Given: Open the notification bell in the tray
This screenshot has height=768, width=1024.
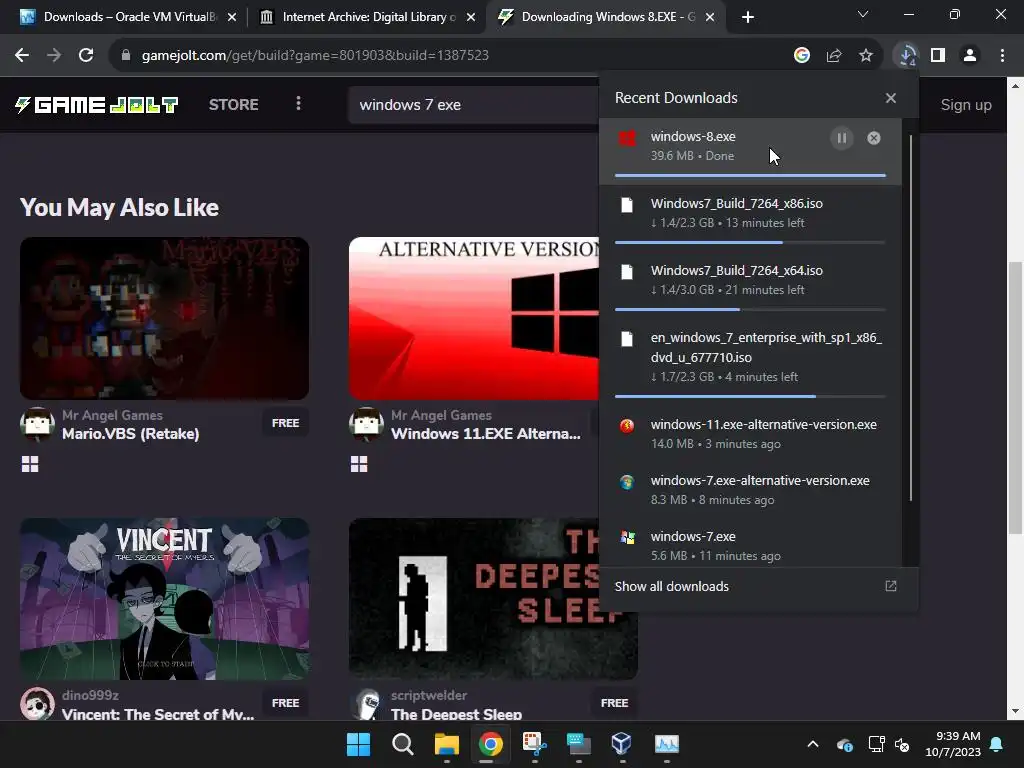Looking at the screenshot, I should [997, 744].
